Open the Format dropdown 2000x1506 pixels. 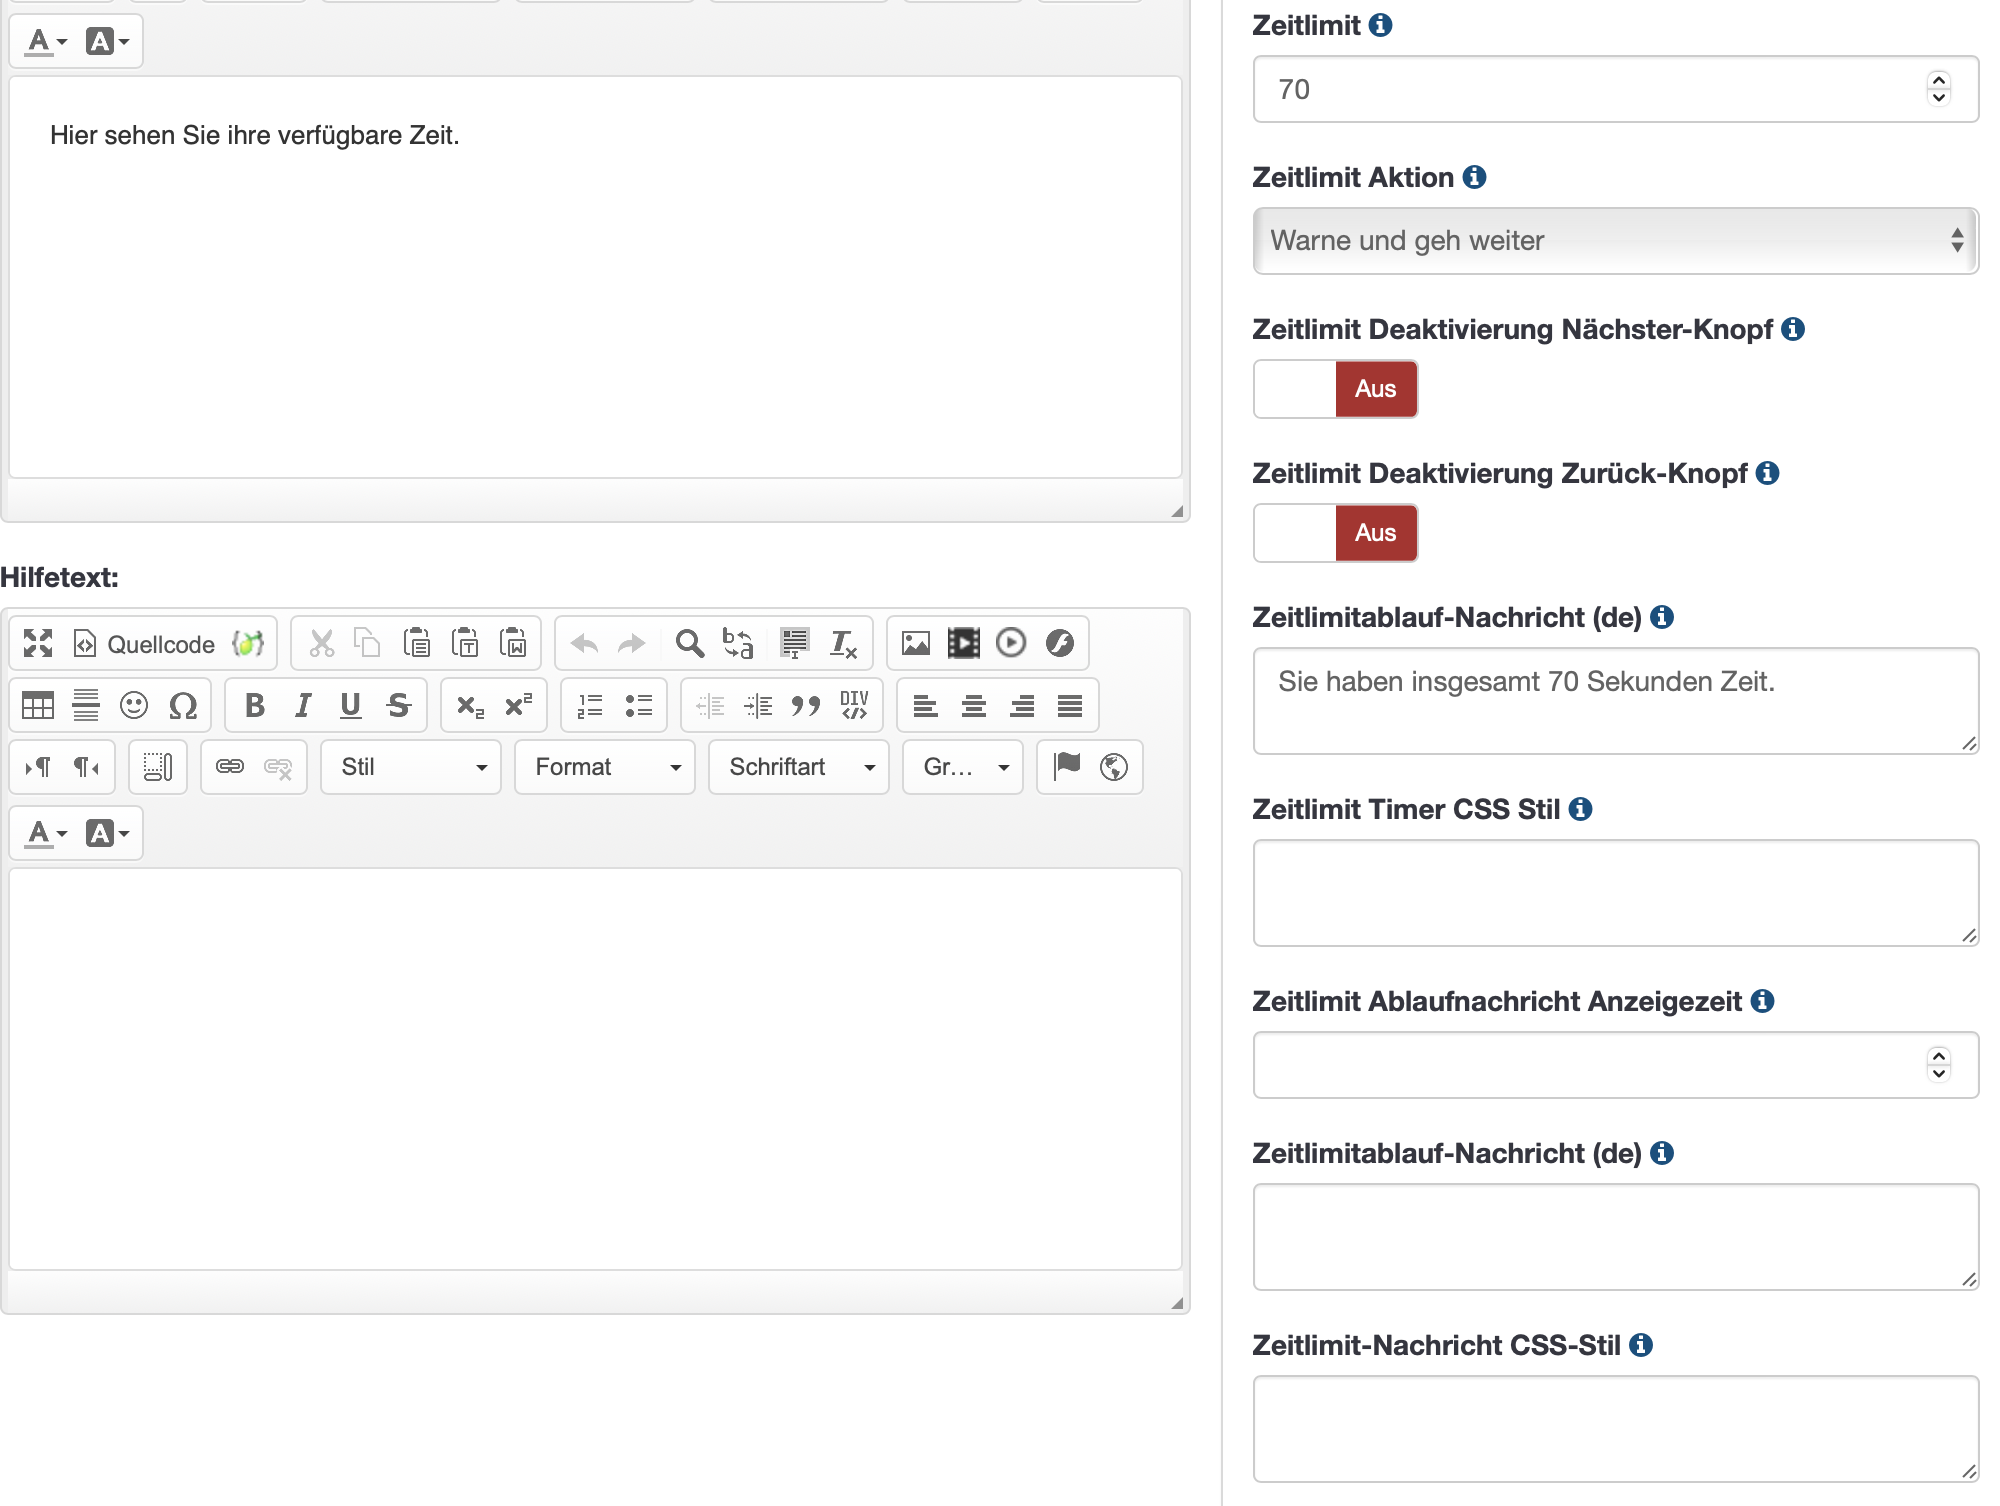click(605, 767)
